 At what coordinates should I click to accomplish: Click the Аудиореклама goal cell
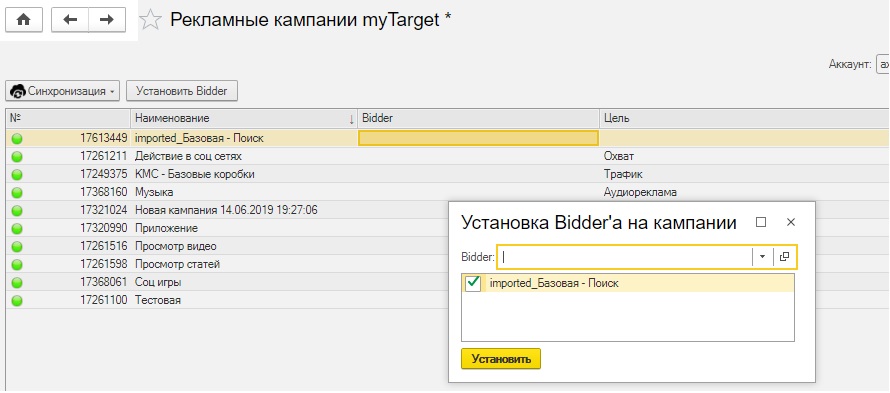(640, 193)
